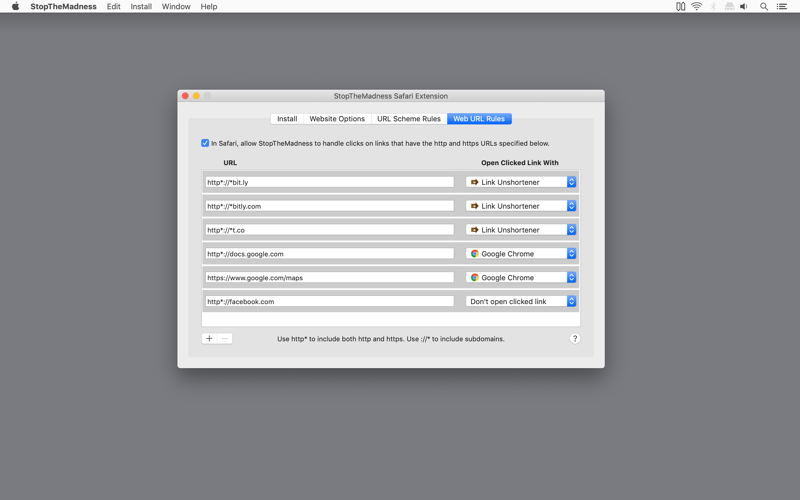Click the help question mark button
Image resolution: width=800 pixels, height=500 pixels.
[x=574, y=338]
